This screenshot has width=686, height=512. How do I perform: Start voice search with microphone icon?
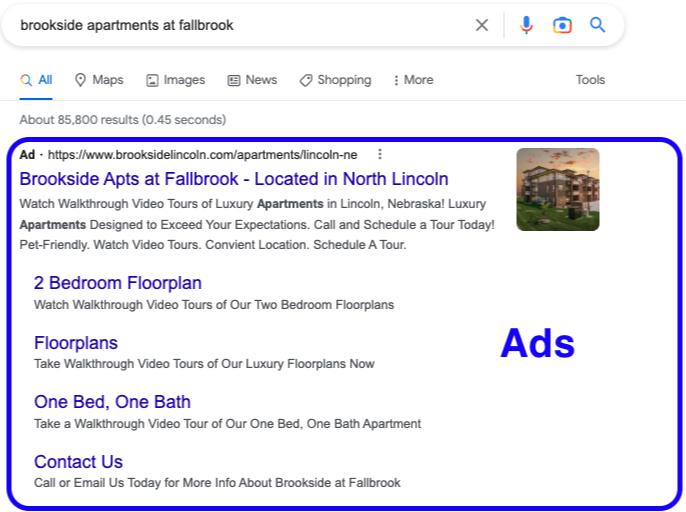click(x=526, y=25)
